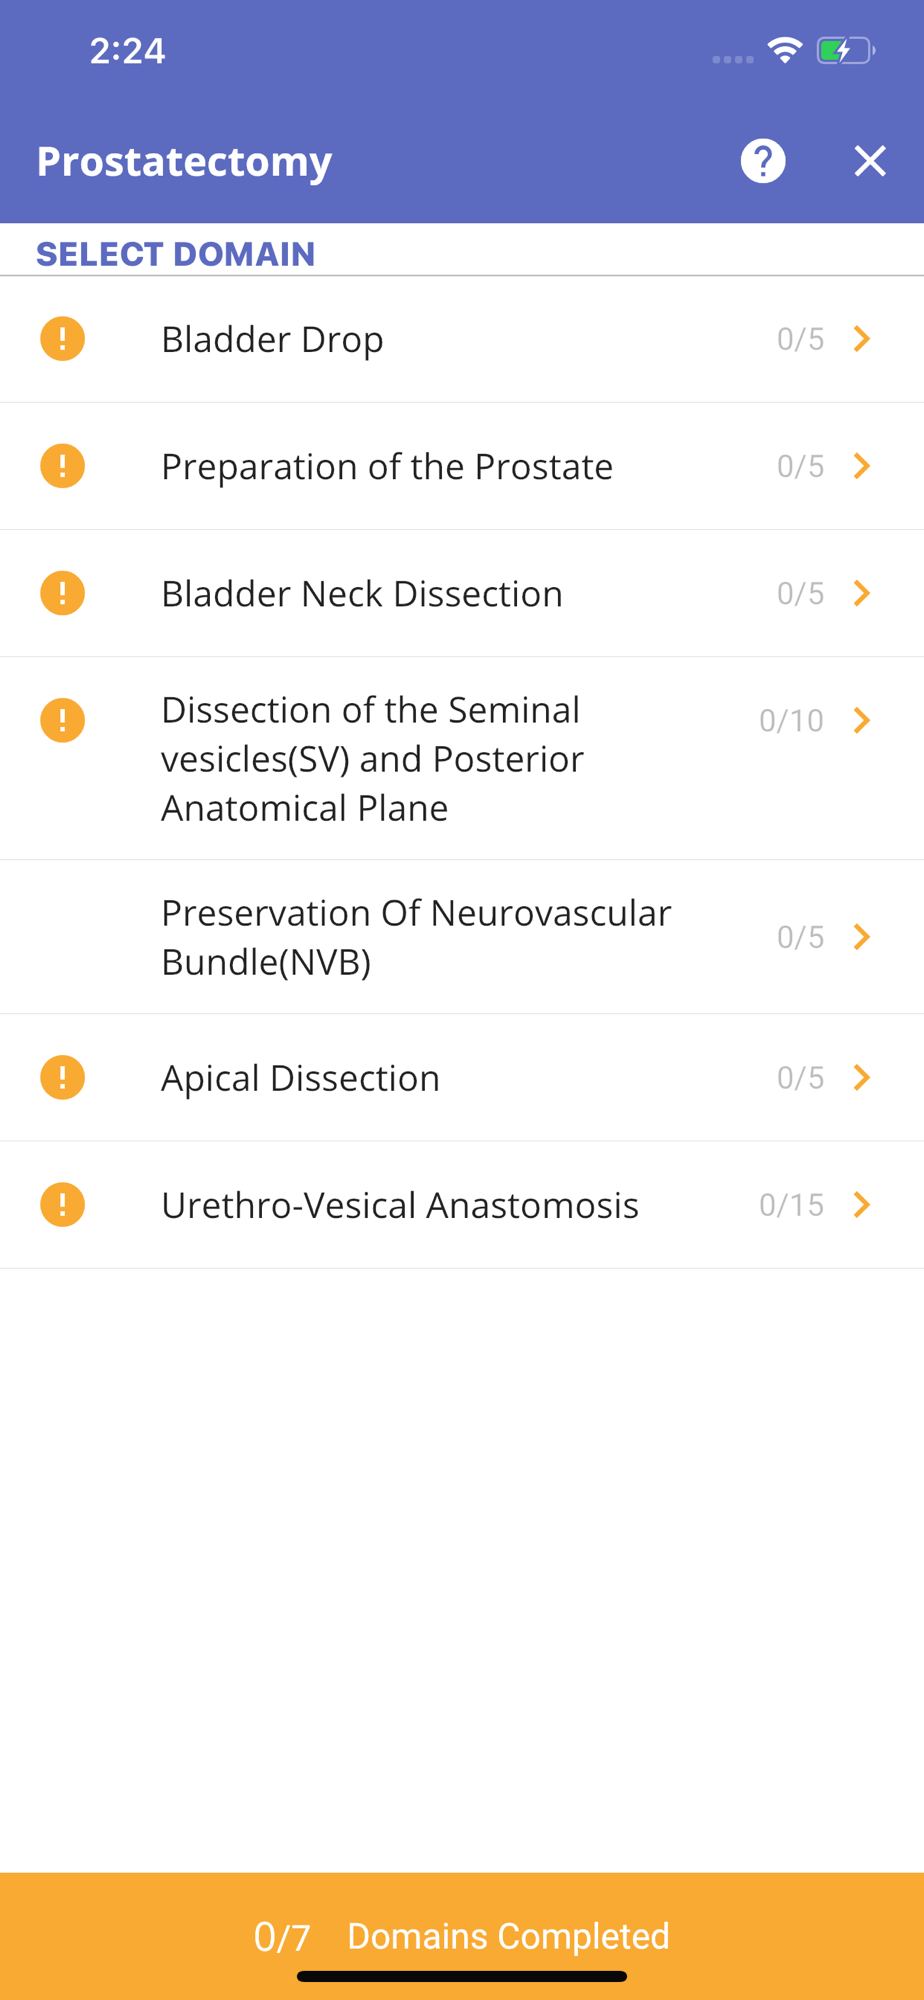This screenshot has height=2000, width=924.
Task: Tap the Domains Completed bottom bar
Action: click(x=462, y=1936)
